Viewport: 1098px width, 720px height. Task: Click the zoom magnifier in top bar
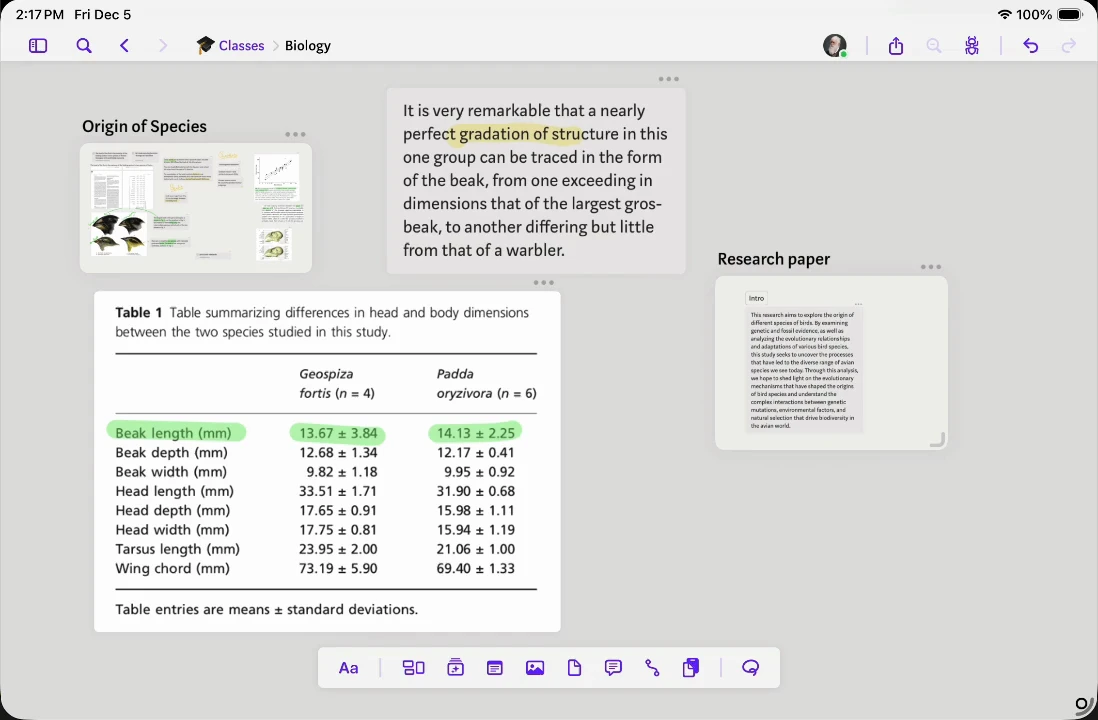point(933,46)
